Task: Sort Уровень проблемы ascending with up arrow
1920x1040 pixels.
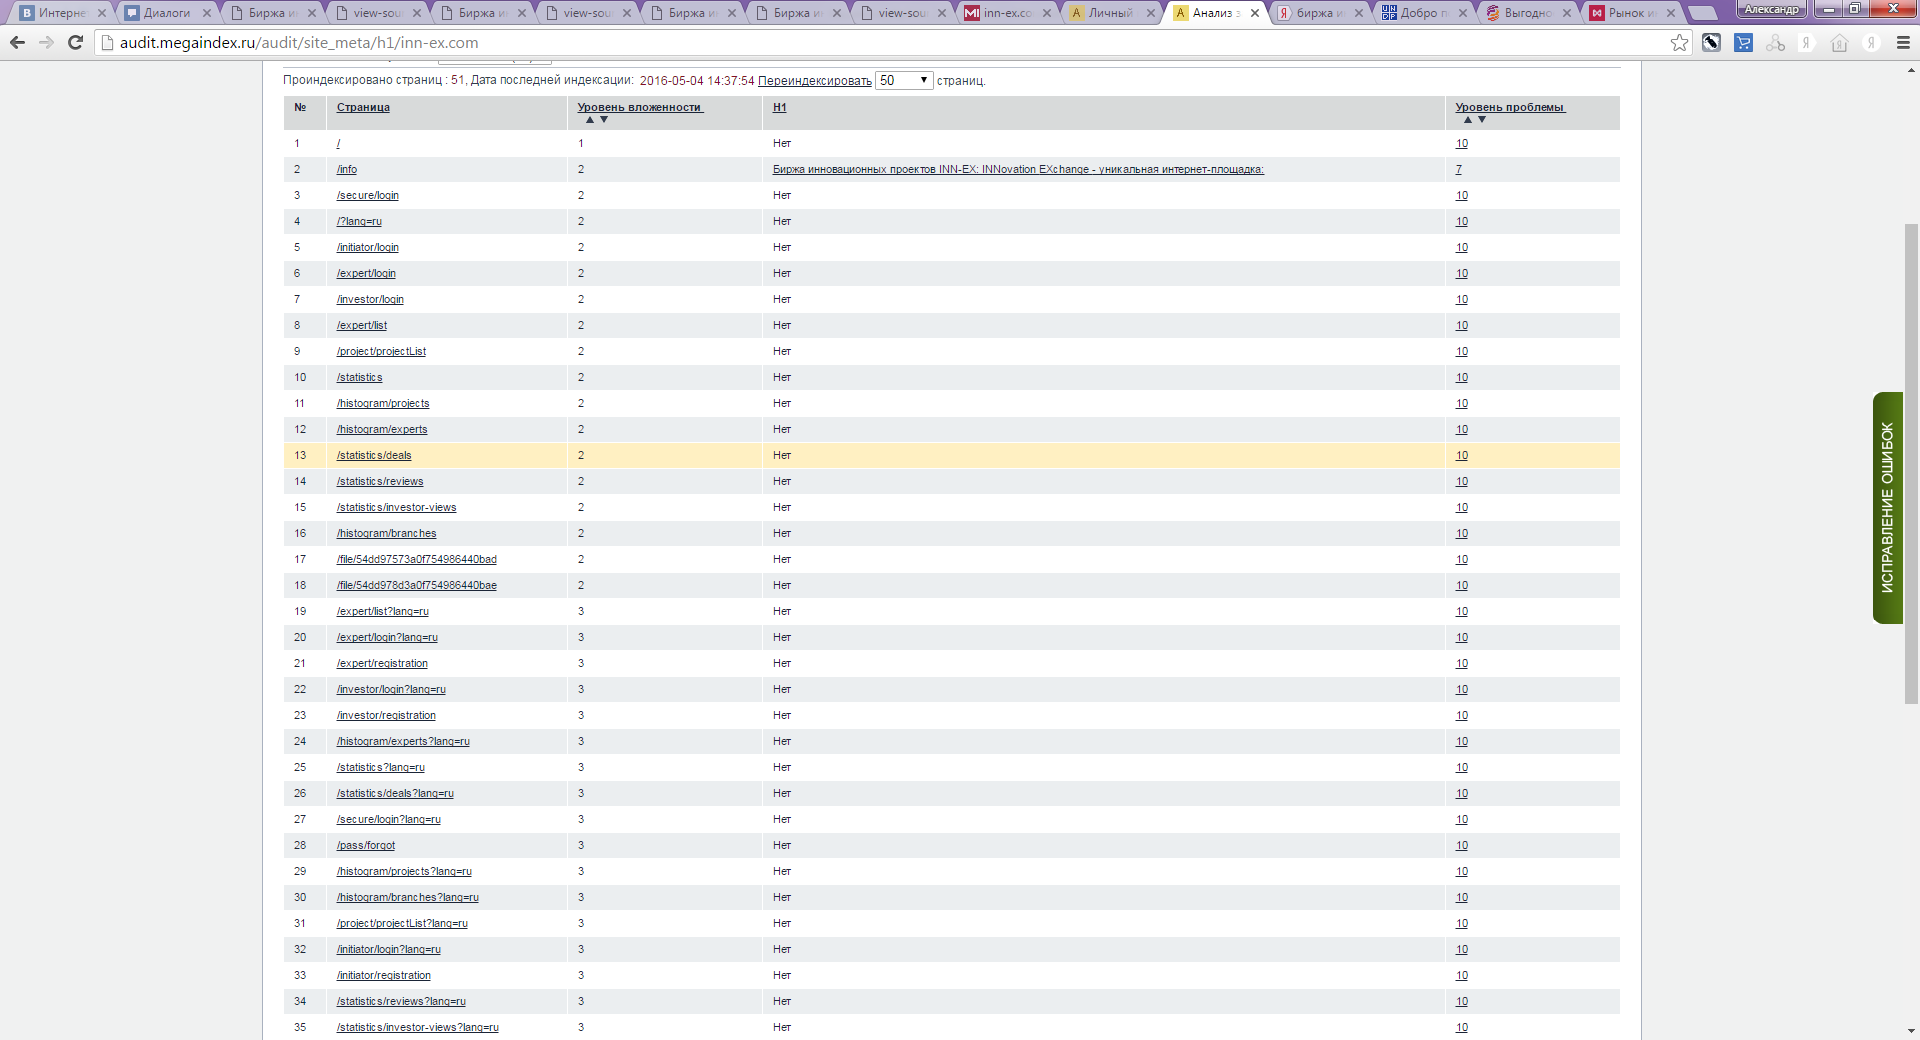Action: click(x=1468, y=120)
